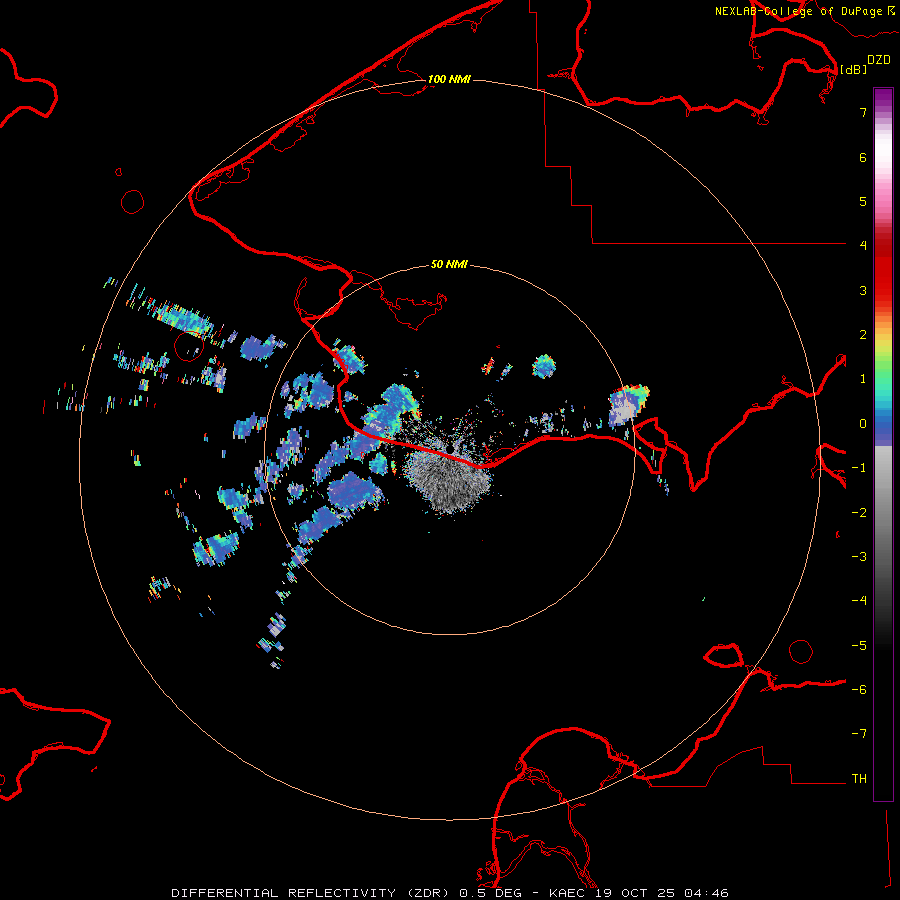Select the "3" value on the dB scale
The image size is (900, 900).
[863, 290]
